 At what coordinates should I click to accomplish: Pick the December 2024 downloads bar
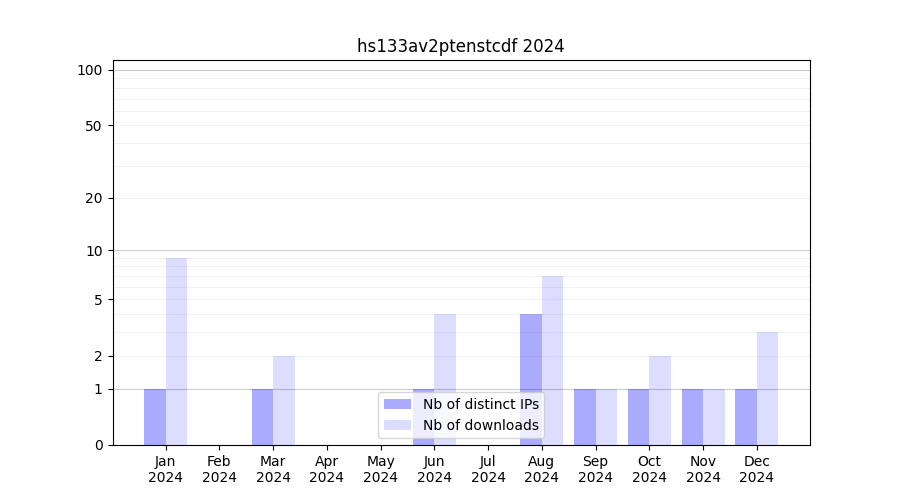(x=767, y=388)
